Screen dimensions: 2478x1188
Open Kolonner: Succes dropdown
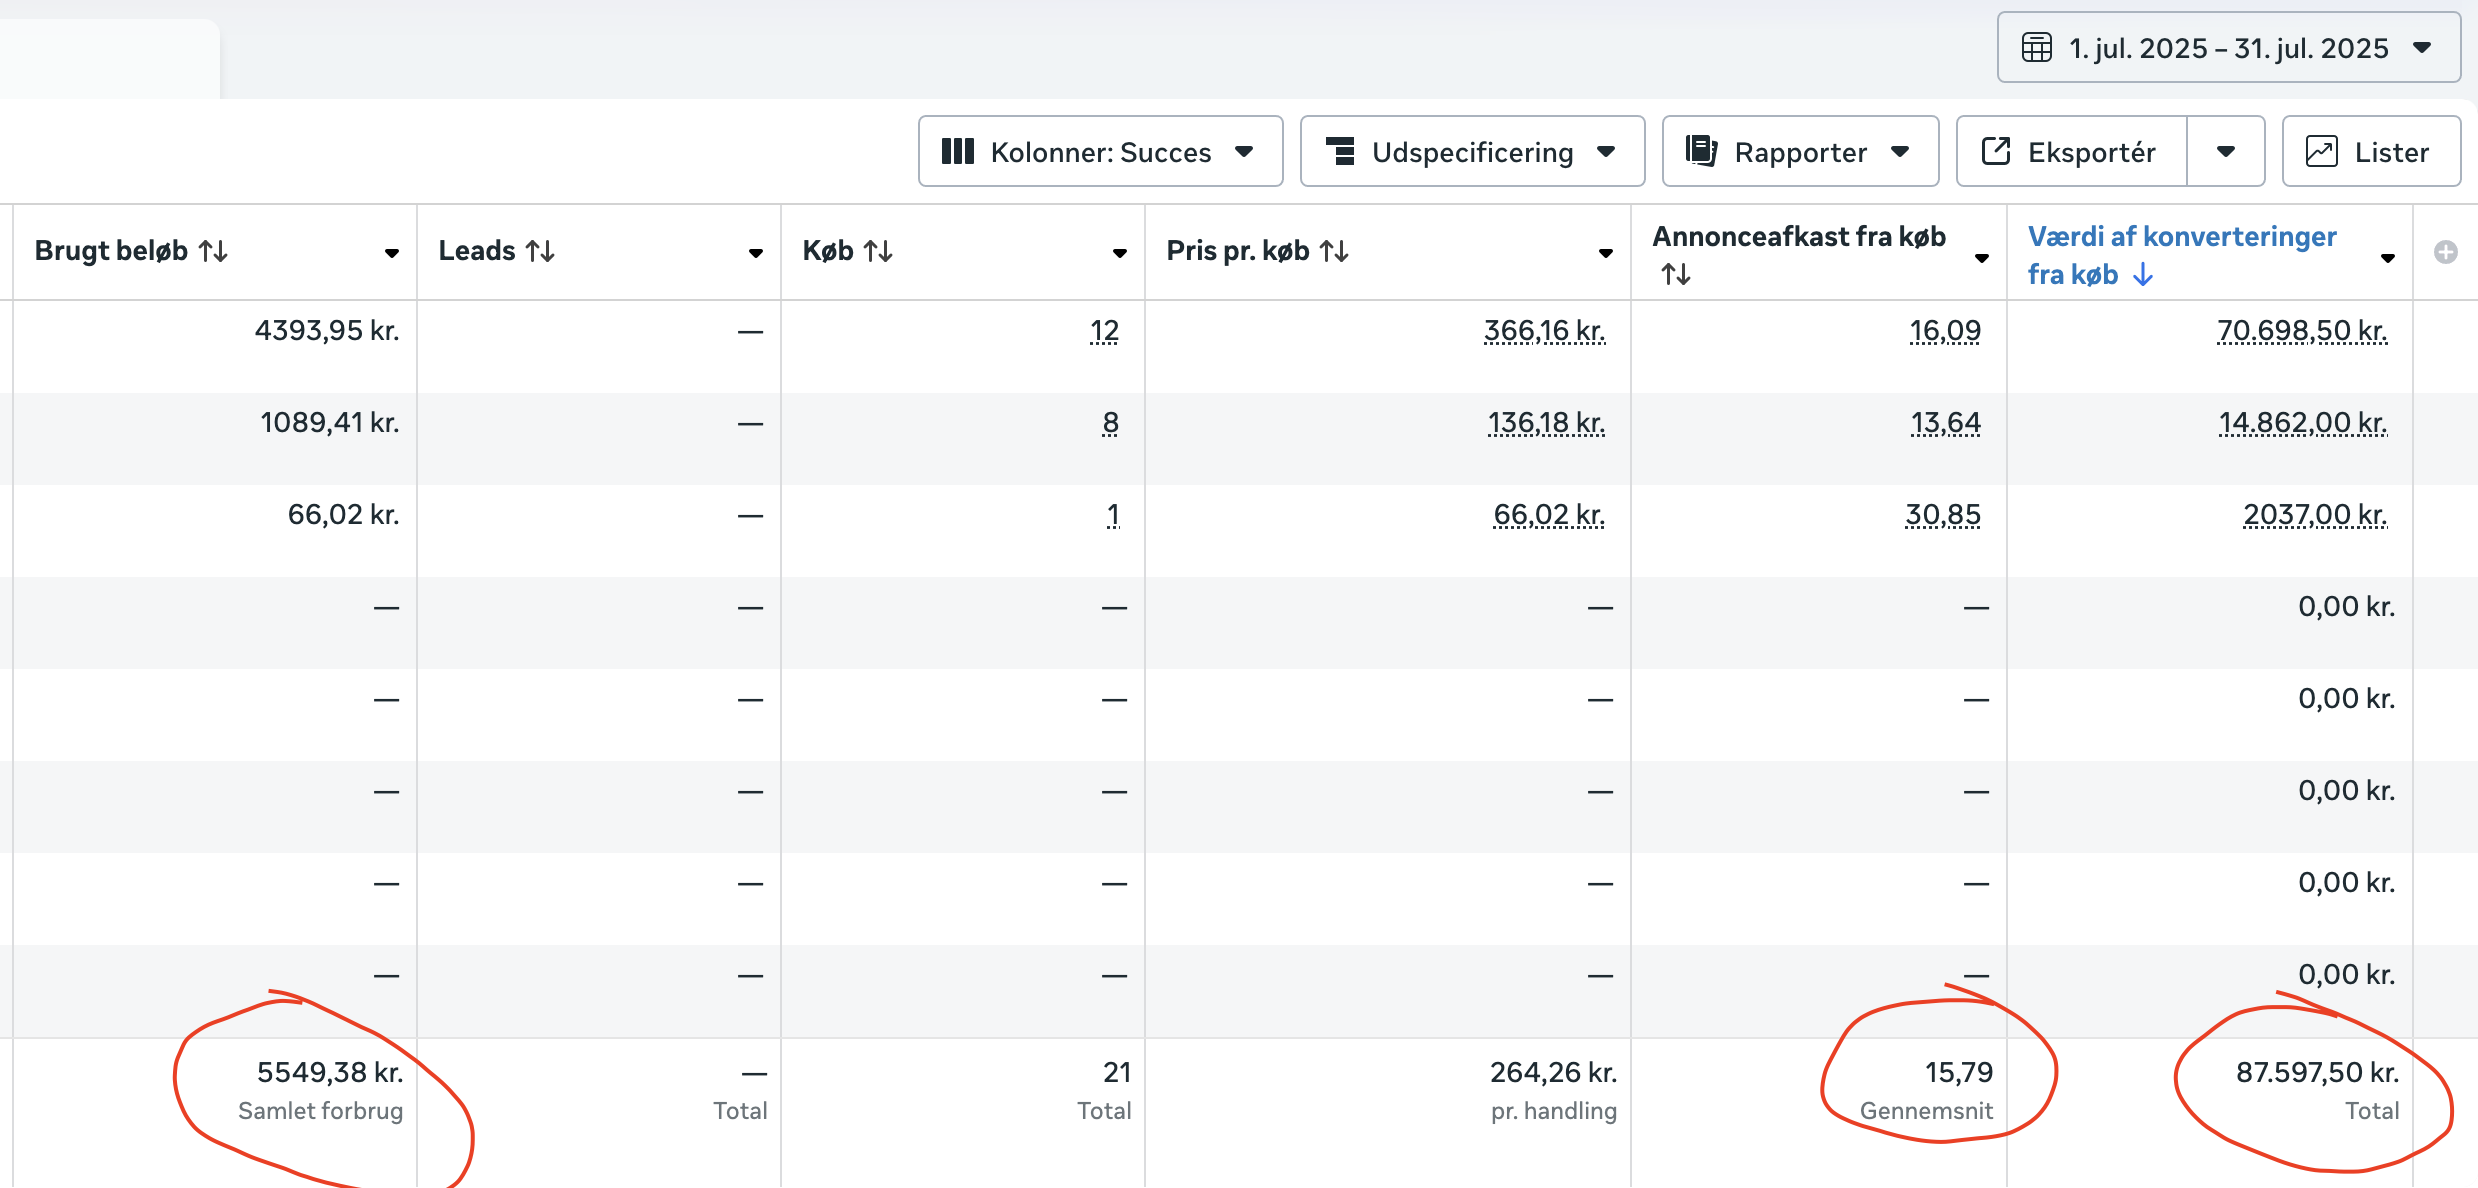coord(1100,152)
